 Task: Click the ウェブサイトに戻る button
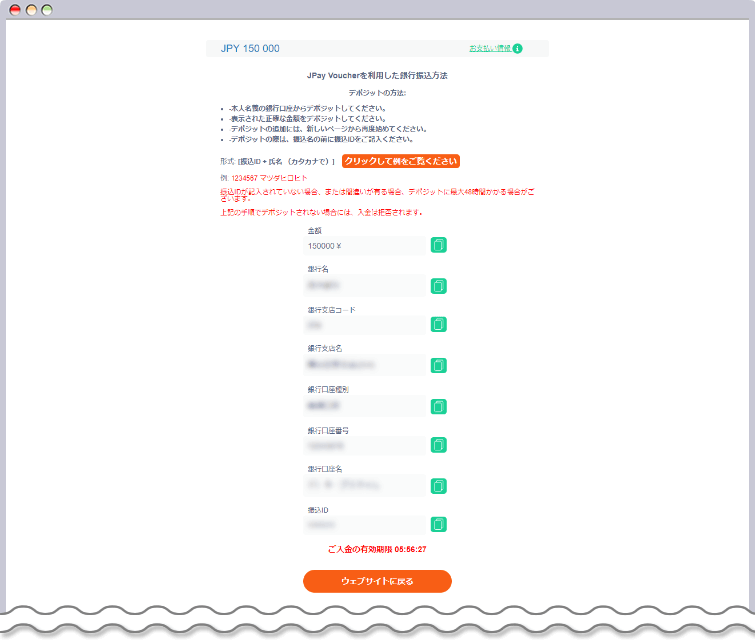click(x=377, y=581)
